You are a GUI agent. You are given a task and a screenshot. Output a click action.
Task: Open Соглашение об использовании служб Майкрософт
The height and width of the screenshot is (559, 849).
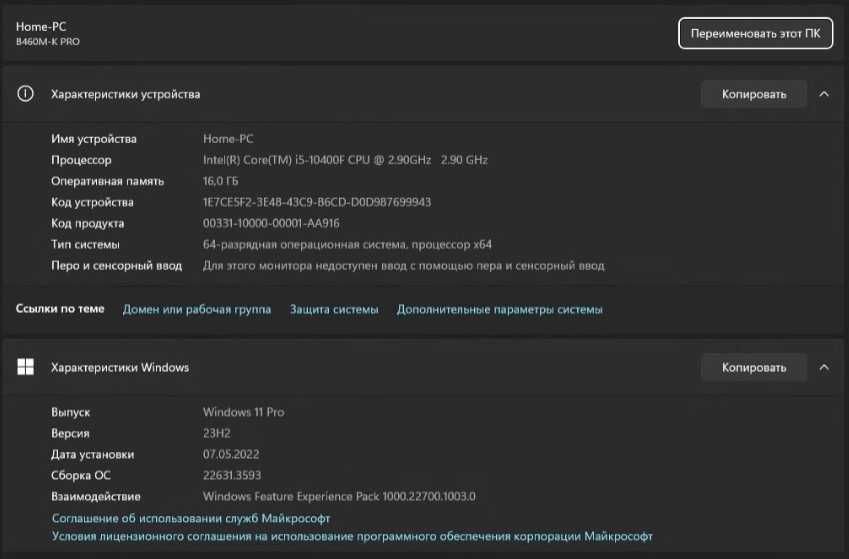coord(191,518)
